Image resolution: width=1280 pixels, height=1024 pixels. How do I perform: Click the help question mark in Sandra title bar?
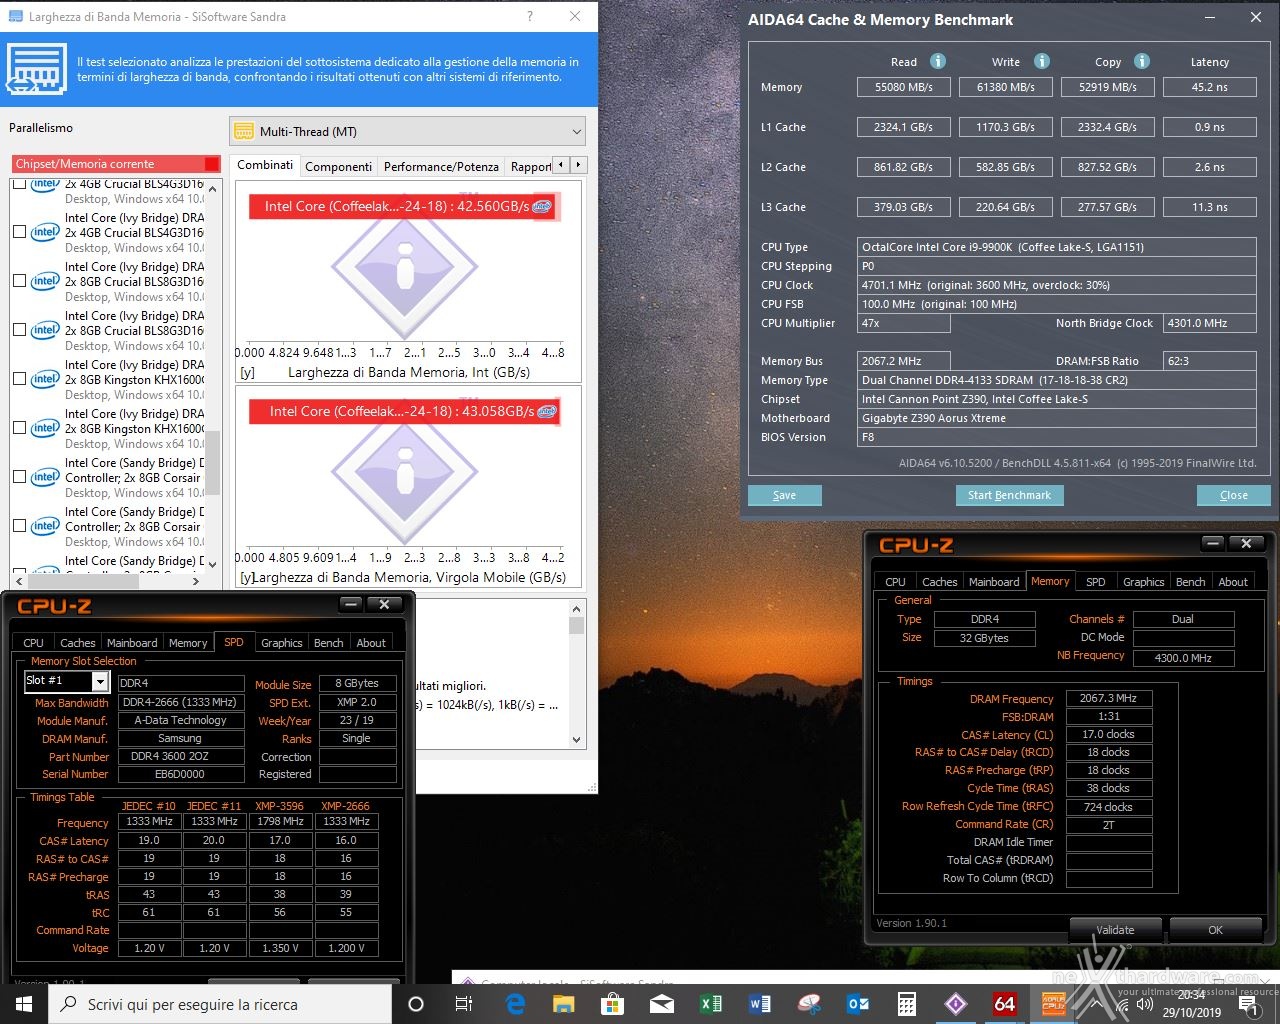coord(530,16)
